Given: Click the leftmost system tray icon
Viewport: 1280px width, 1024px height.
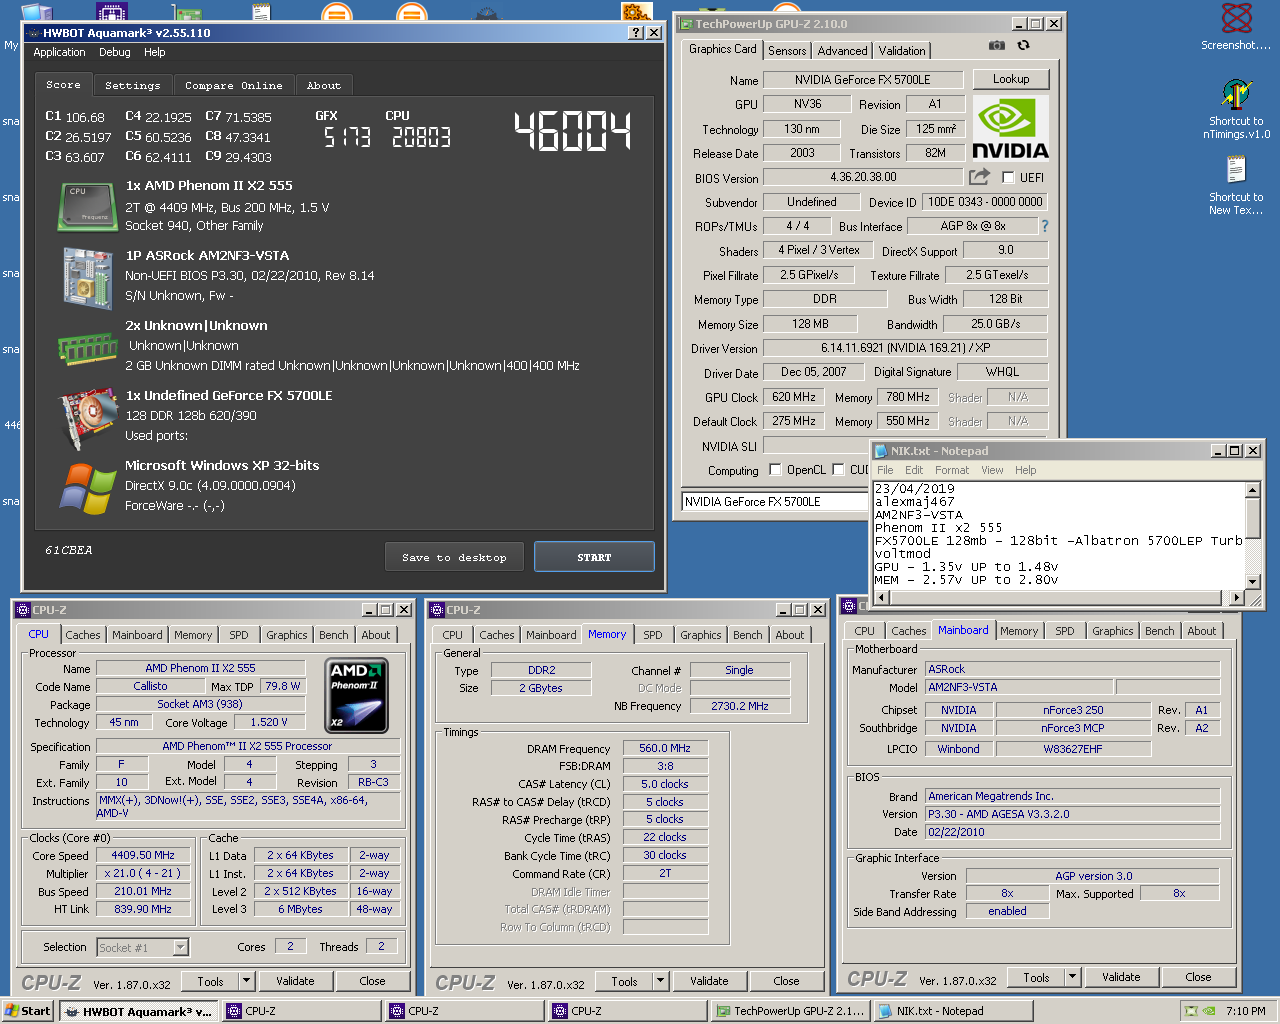Looking at the screenshot, I should pyautogui.click(x=1190, y=1011).
